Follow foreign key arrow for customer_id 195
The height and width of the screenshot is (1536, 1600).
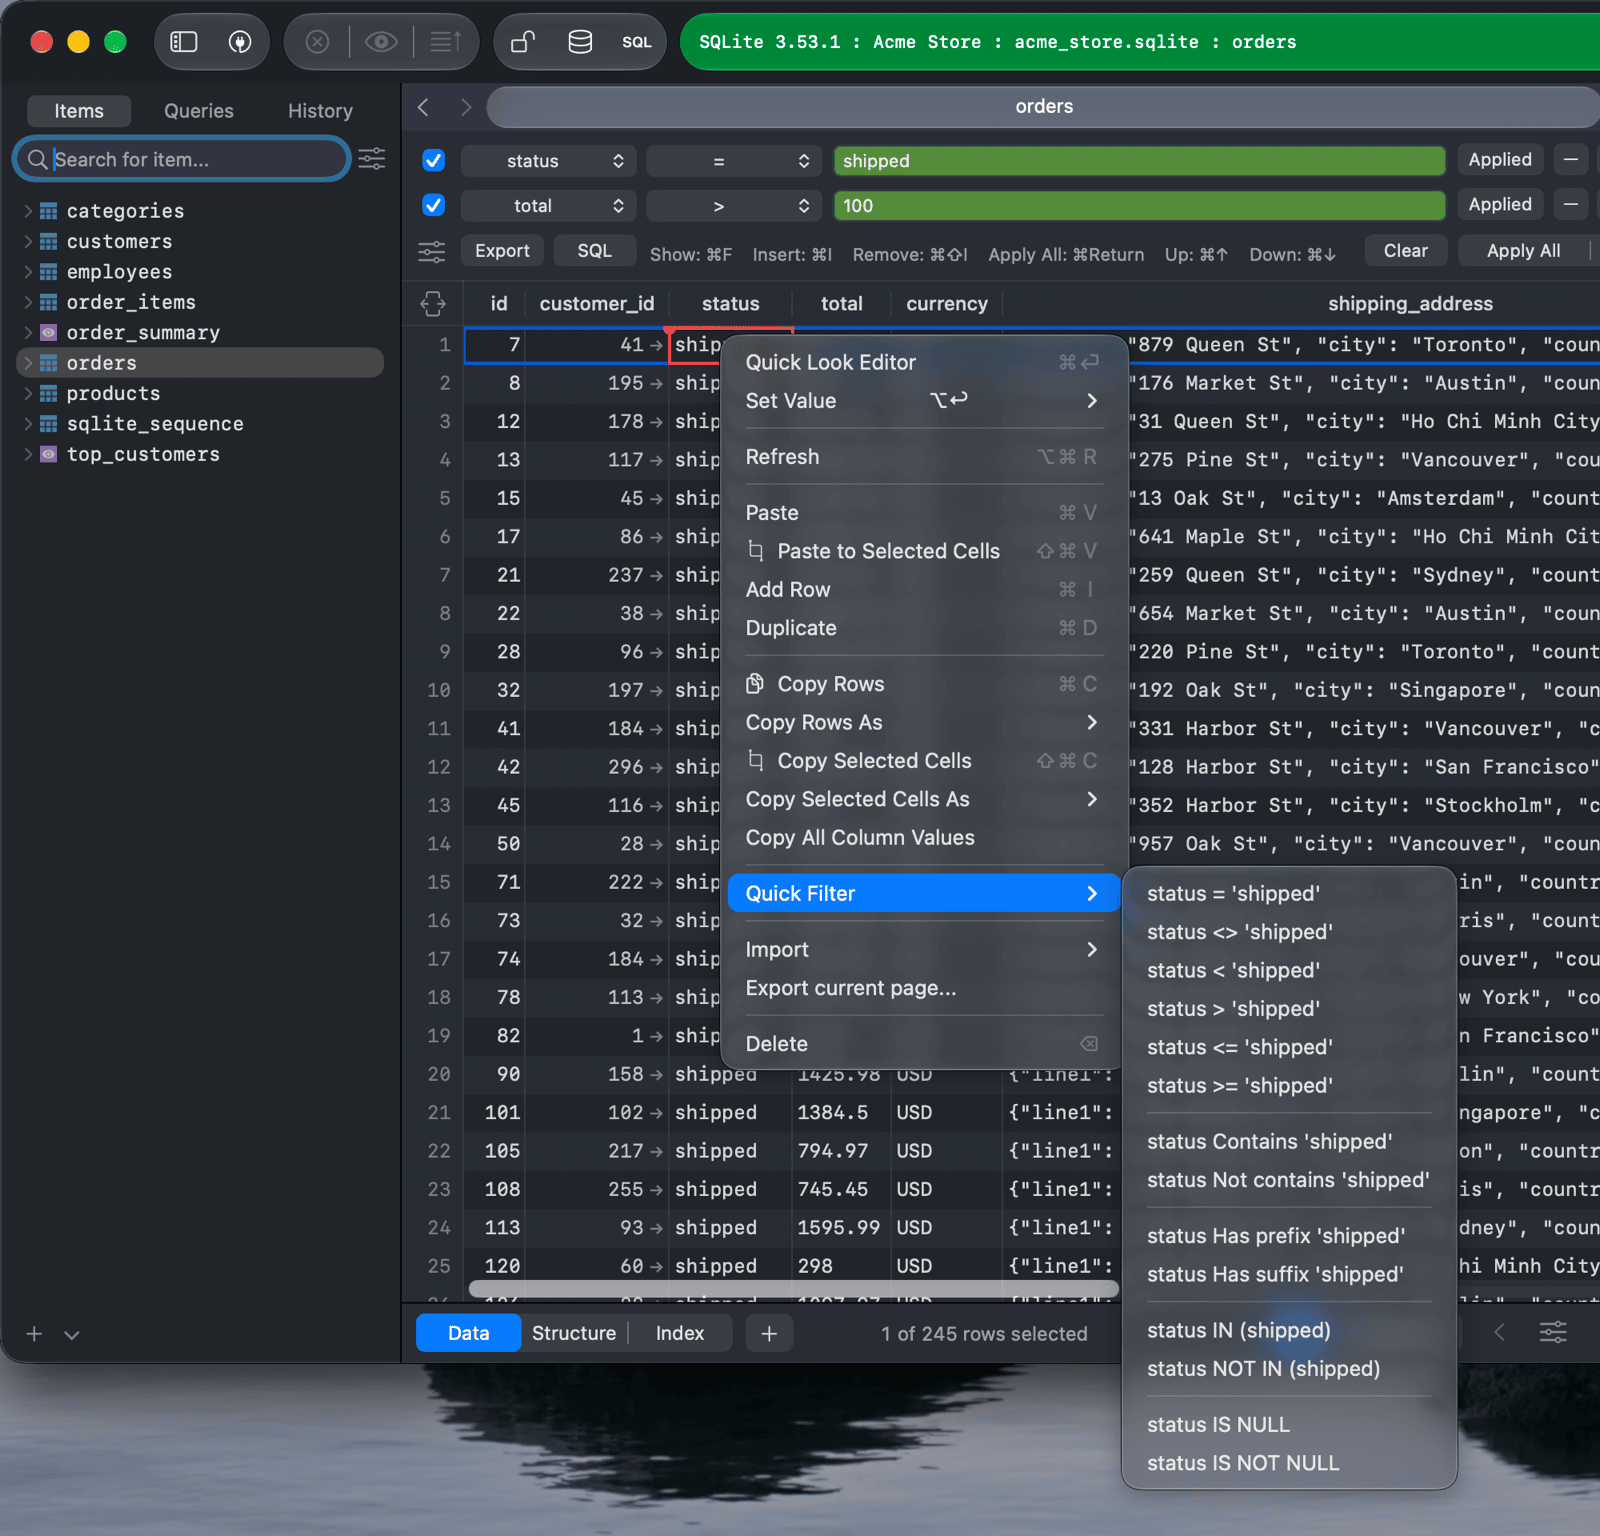pos(656,384)
